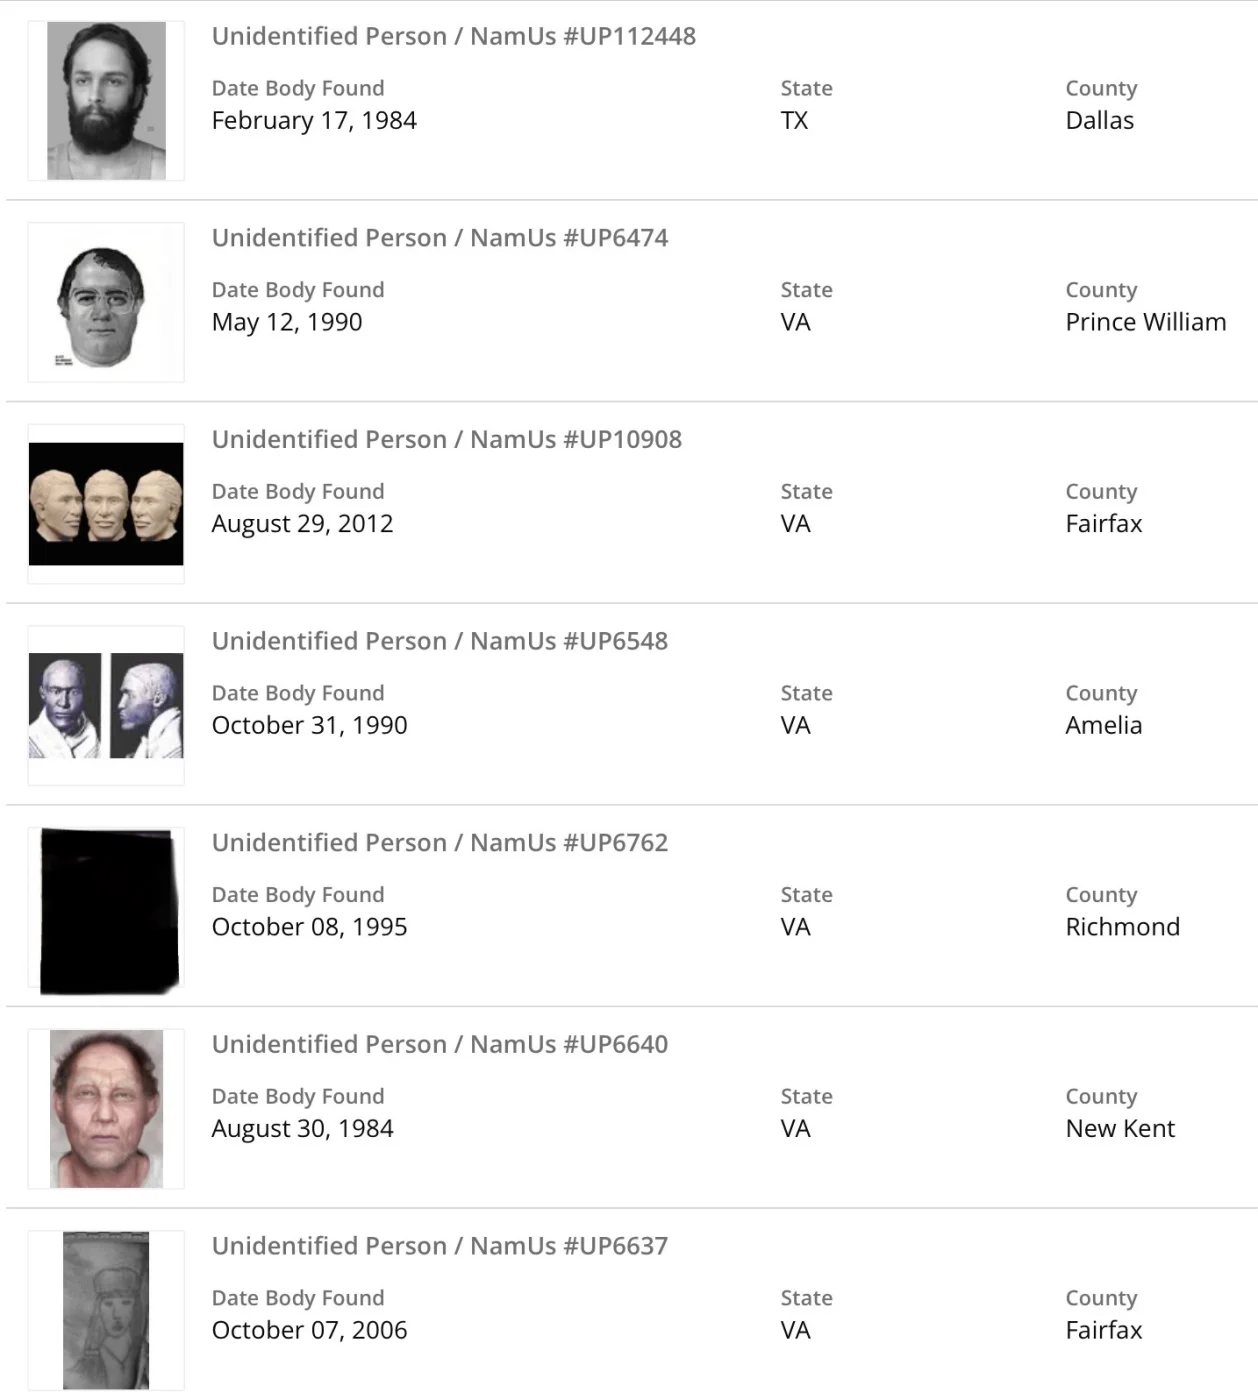Click the Amelia county value
The width and height of the screenshot is (1258, 1400).
[x=1103, y=726]
